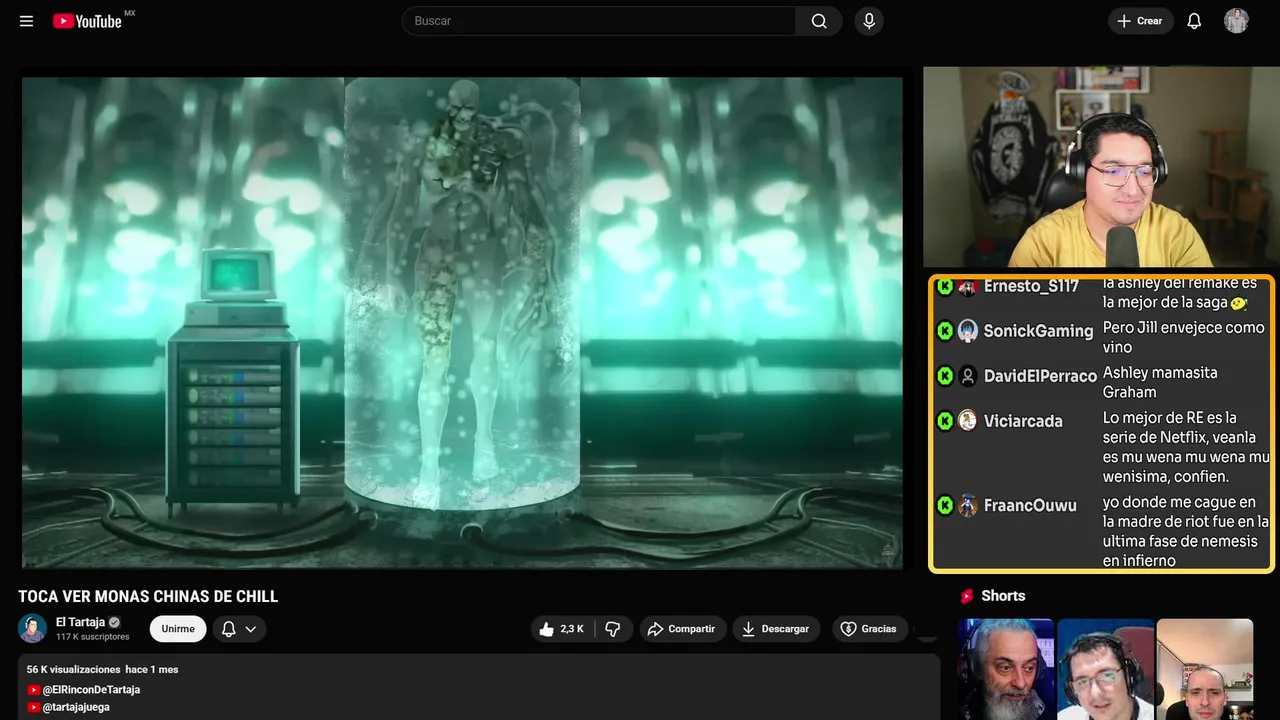Like the video showing 2,3 K
This screenshot has width=1280, height=720.
(561, 629)
